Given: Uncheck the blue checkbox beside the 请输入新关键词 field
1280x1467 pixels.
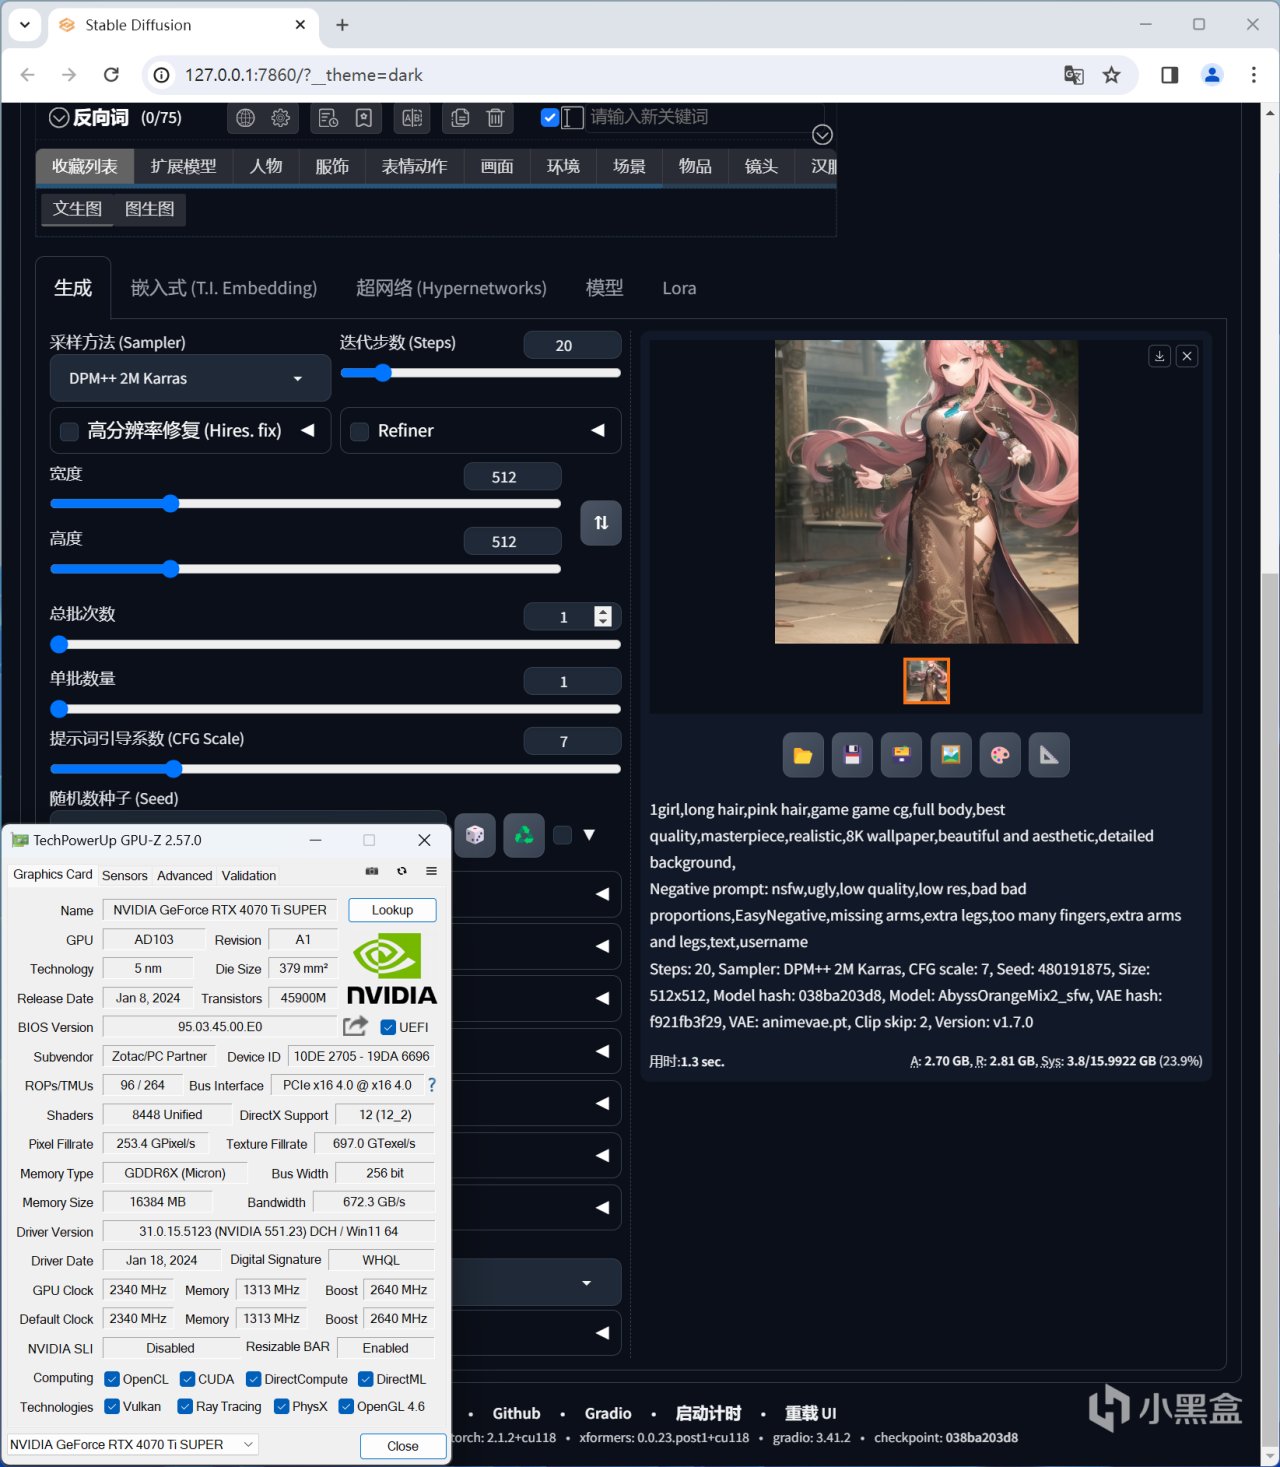Looking at the screenshot, I should pyautogui.click(x=549, y=117).
